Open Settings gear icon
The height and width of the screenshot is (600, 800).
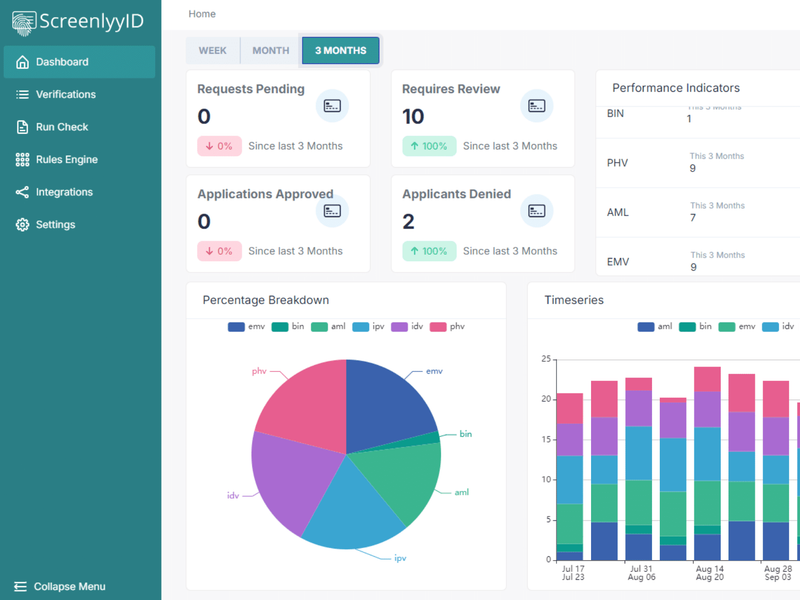22,225
